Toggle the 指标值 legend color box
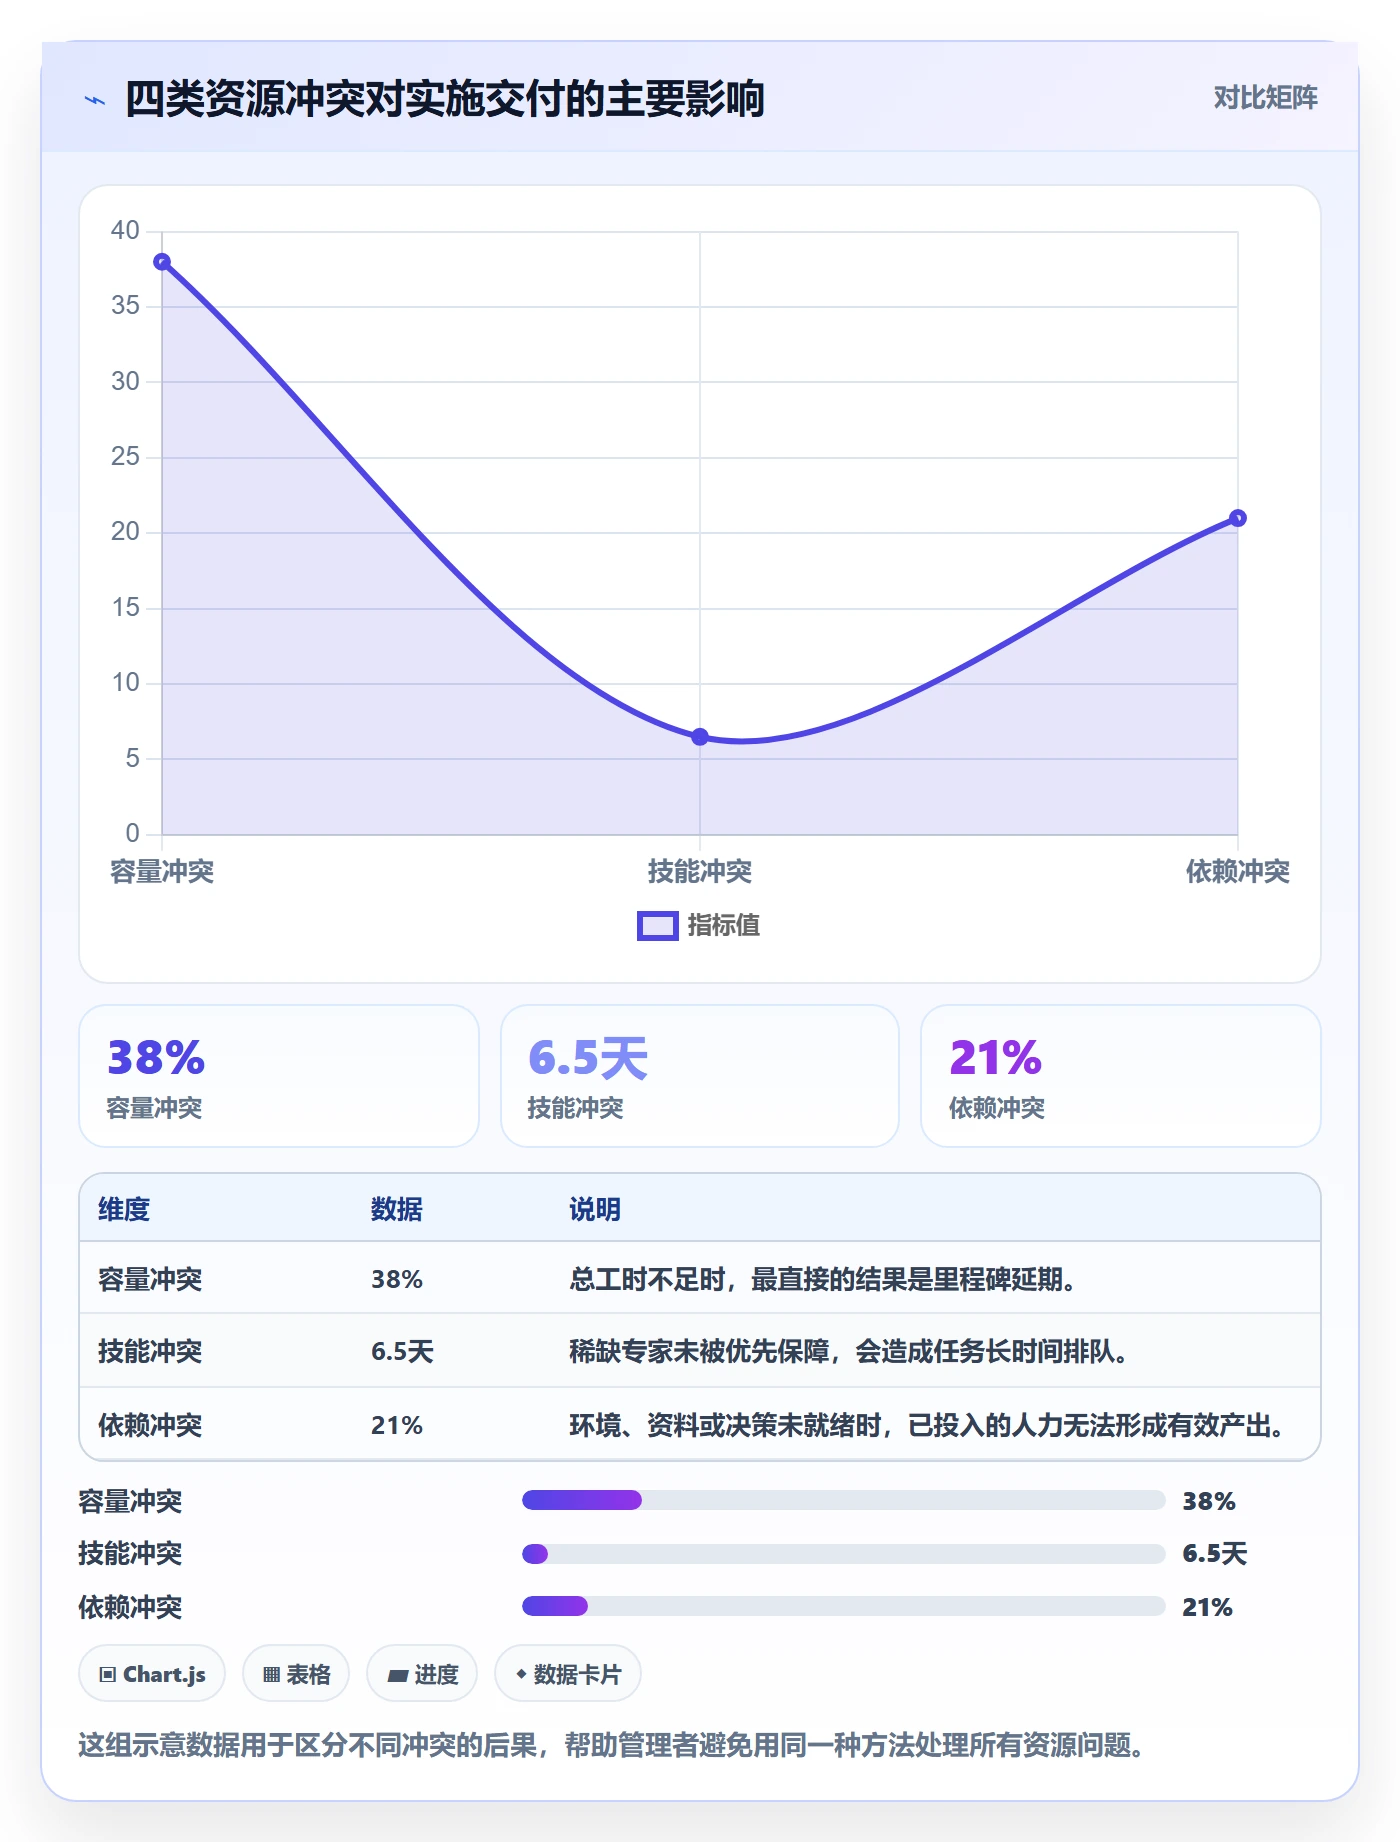Image resolution: width=1400 pixels, height=1842 pixels. point(658,926)
